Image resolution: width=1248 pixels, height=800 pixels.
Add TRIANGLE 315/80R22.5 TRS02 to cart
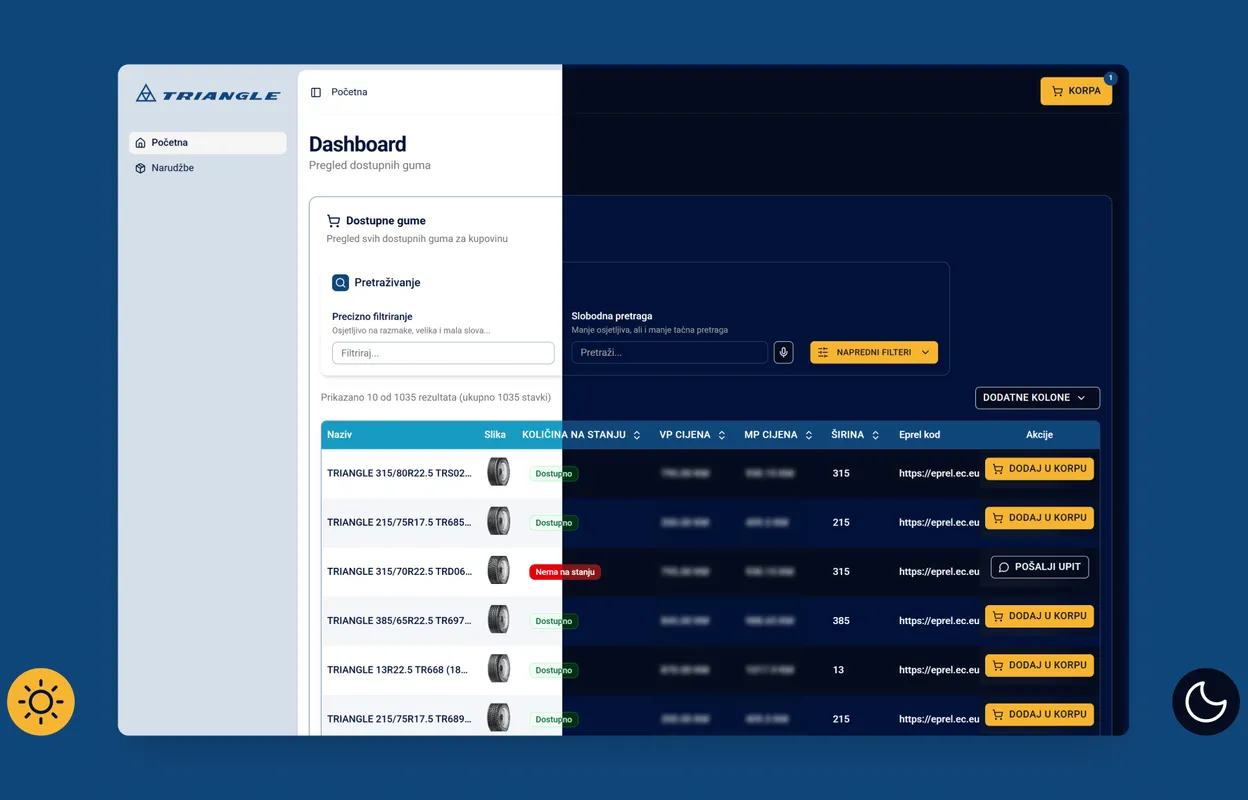(x=1039, y=468)
